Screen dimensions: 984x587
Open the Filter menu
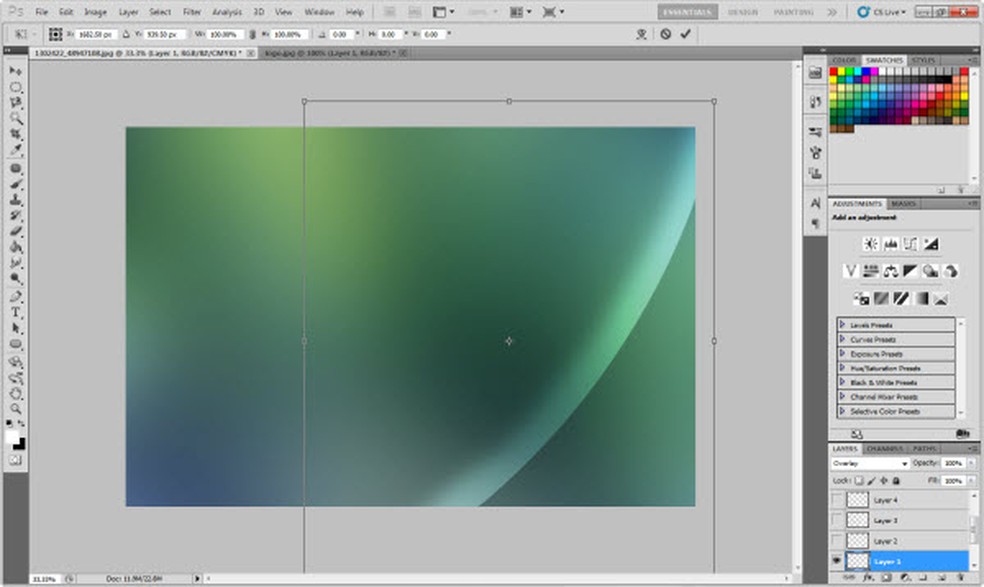192,12
